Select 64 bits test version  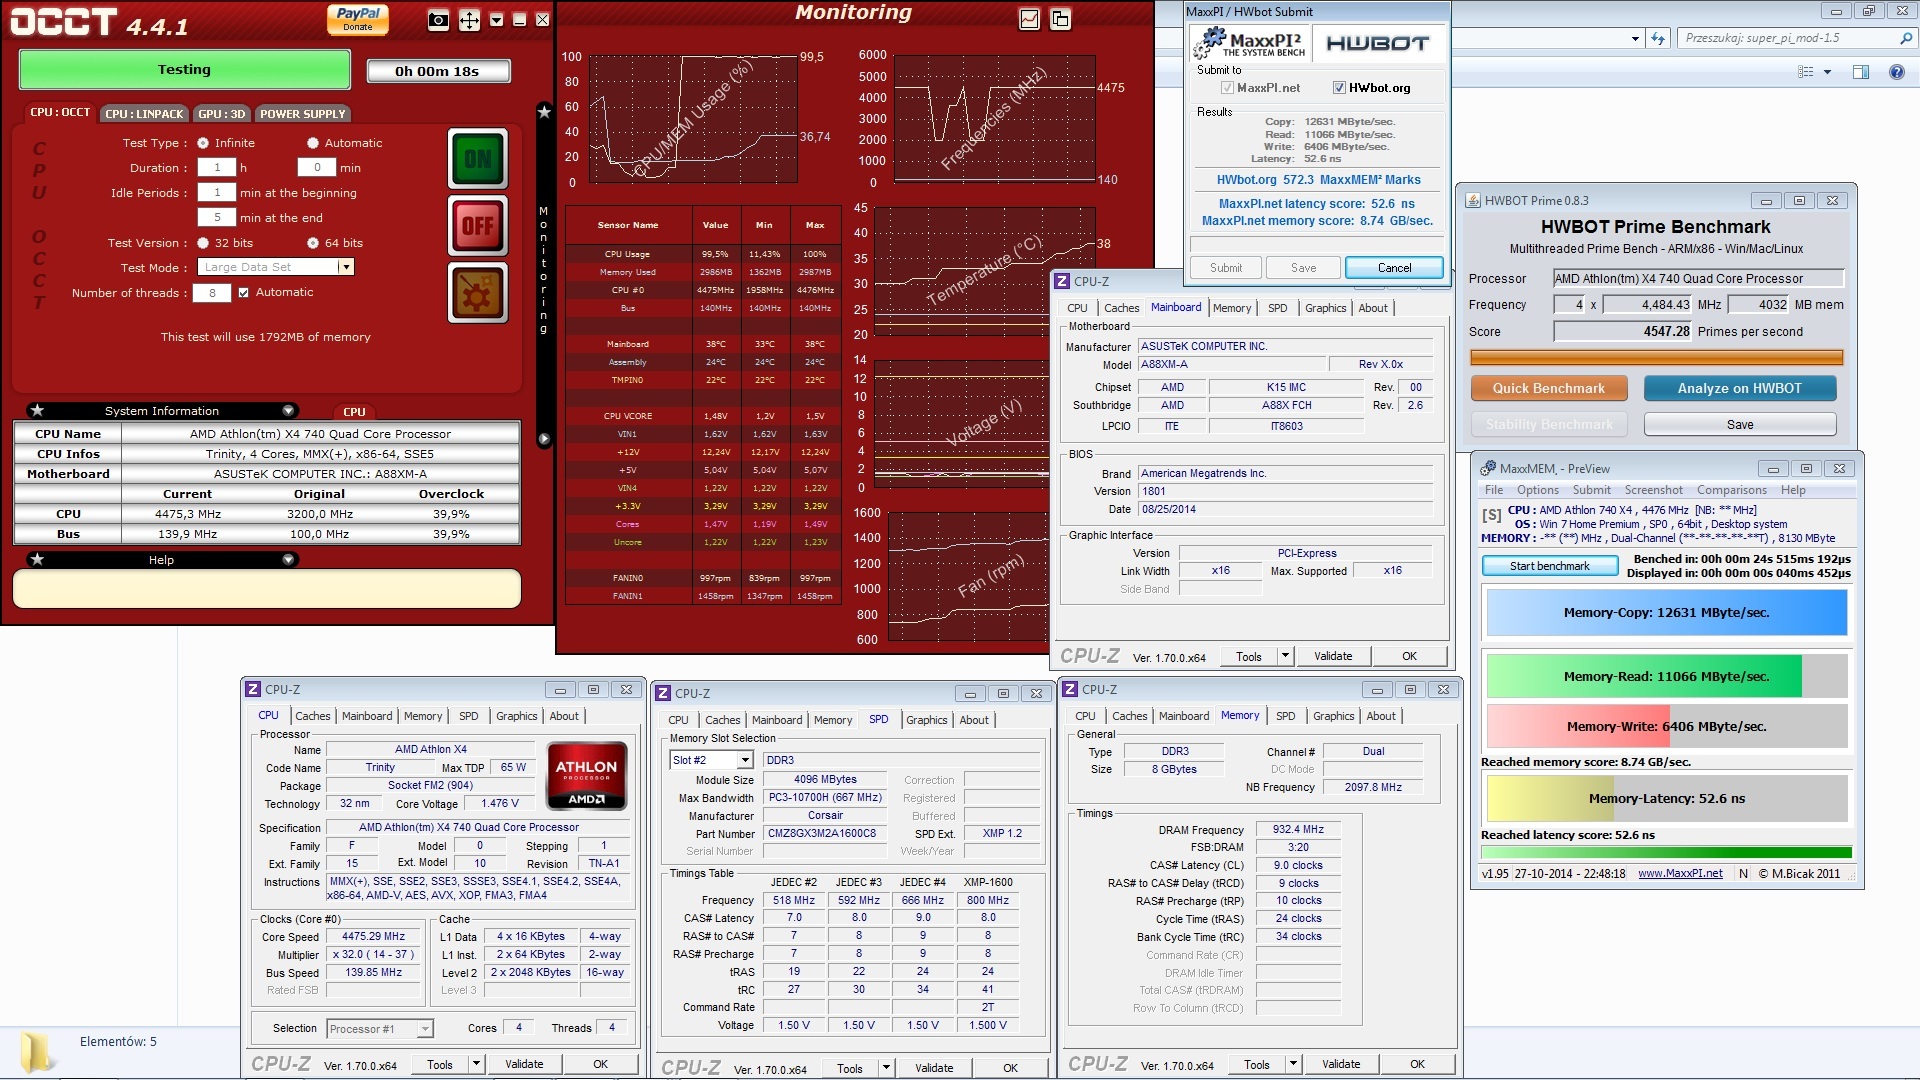point(313,243)
